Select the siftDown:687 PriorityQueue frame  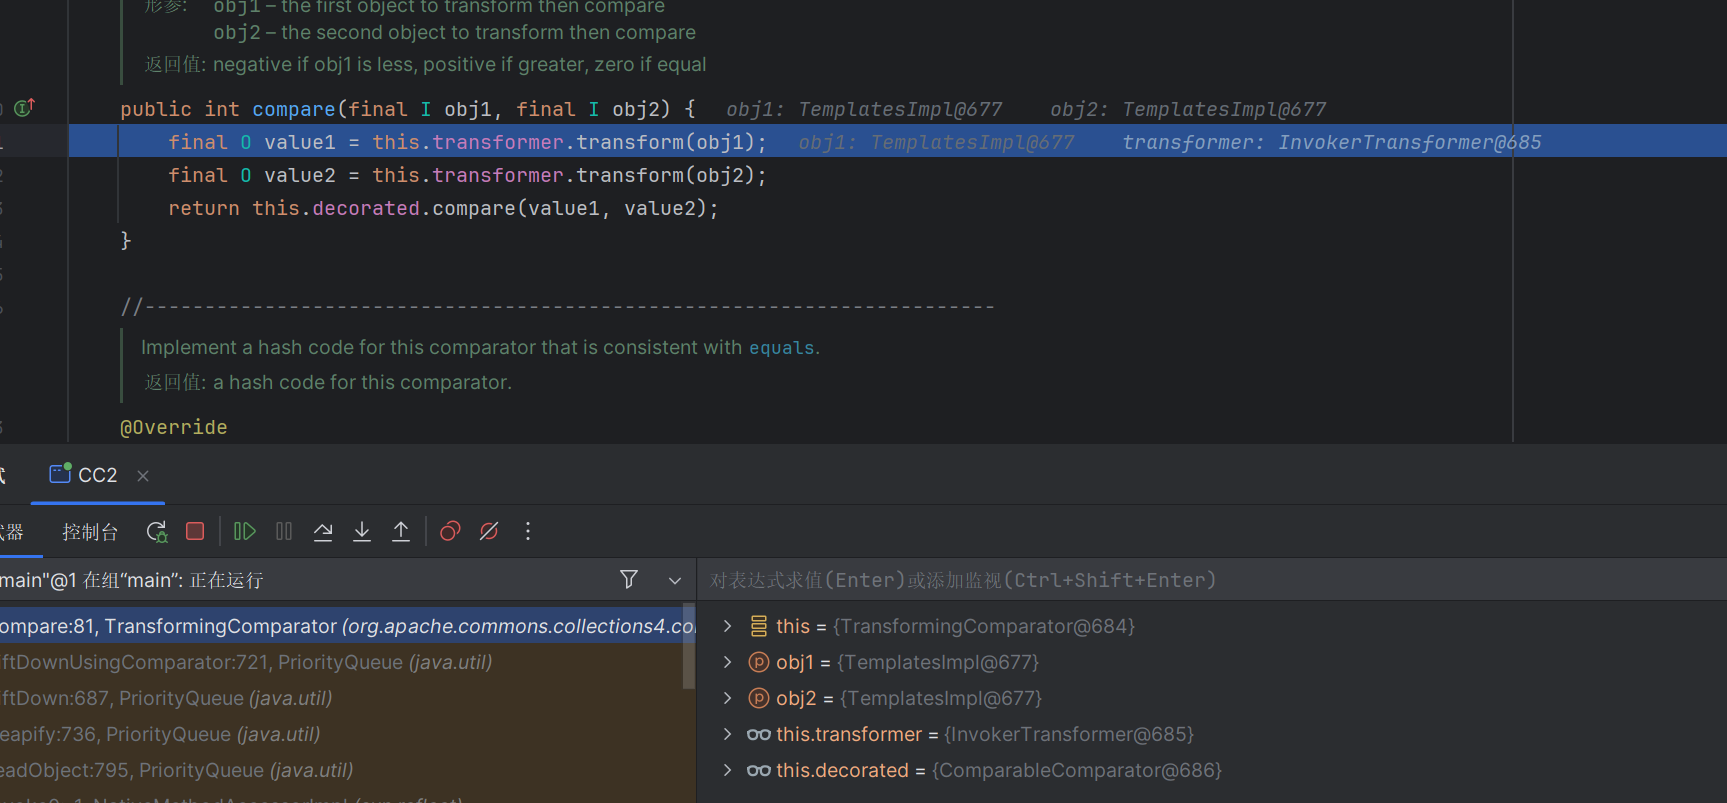341,698
